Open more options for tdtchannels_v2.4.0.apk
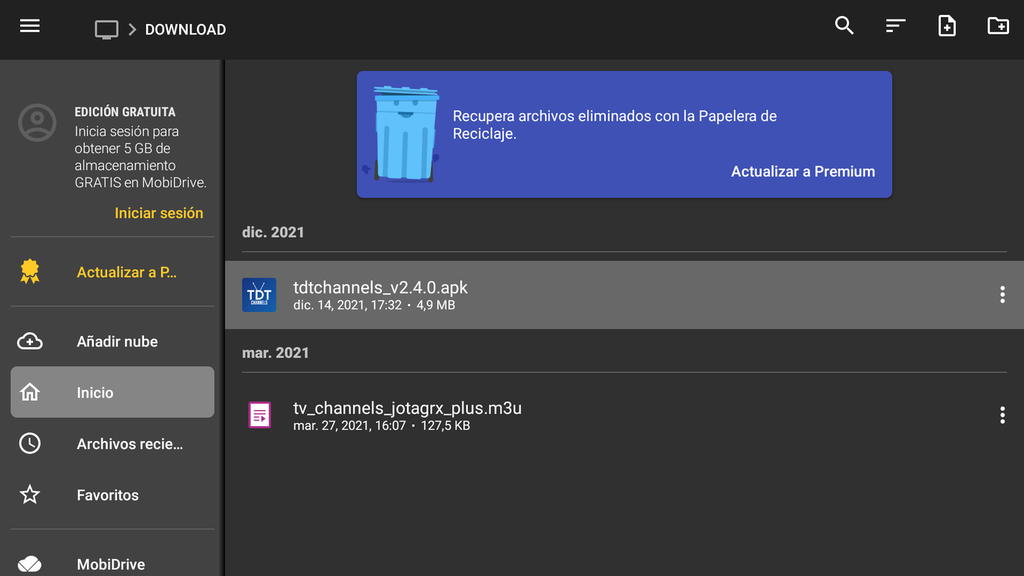 point(1002,295)
